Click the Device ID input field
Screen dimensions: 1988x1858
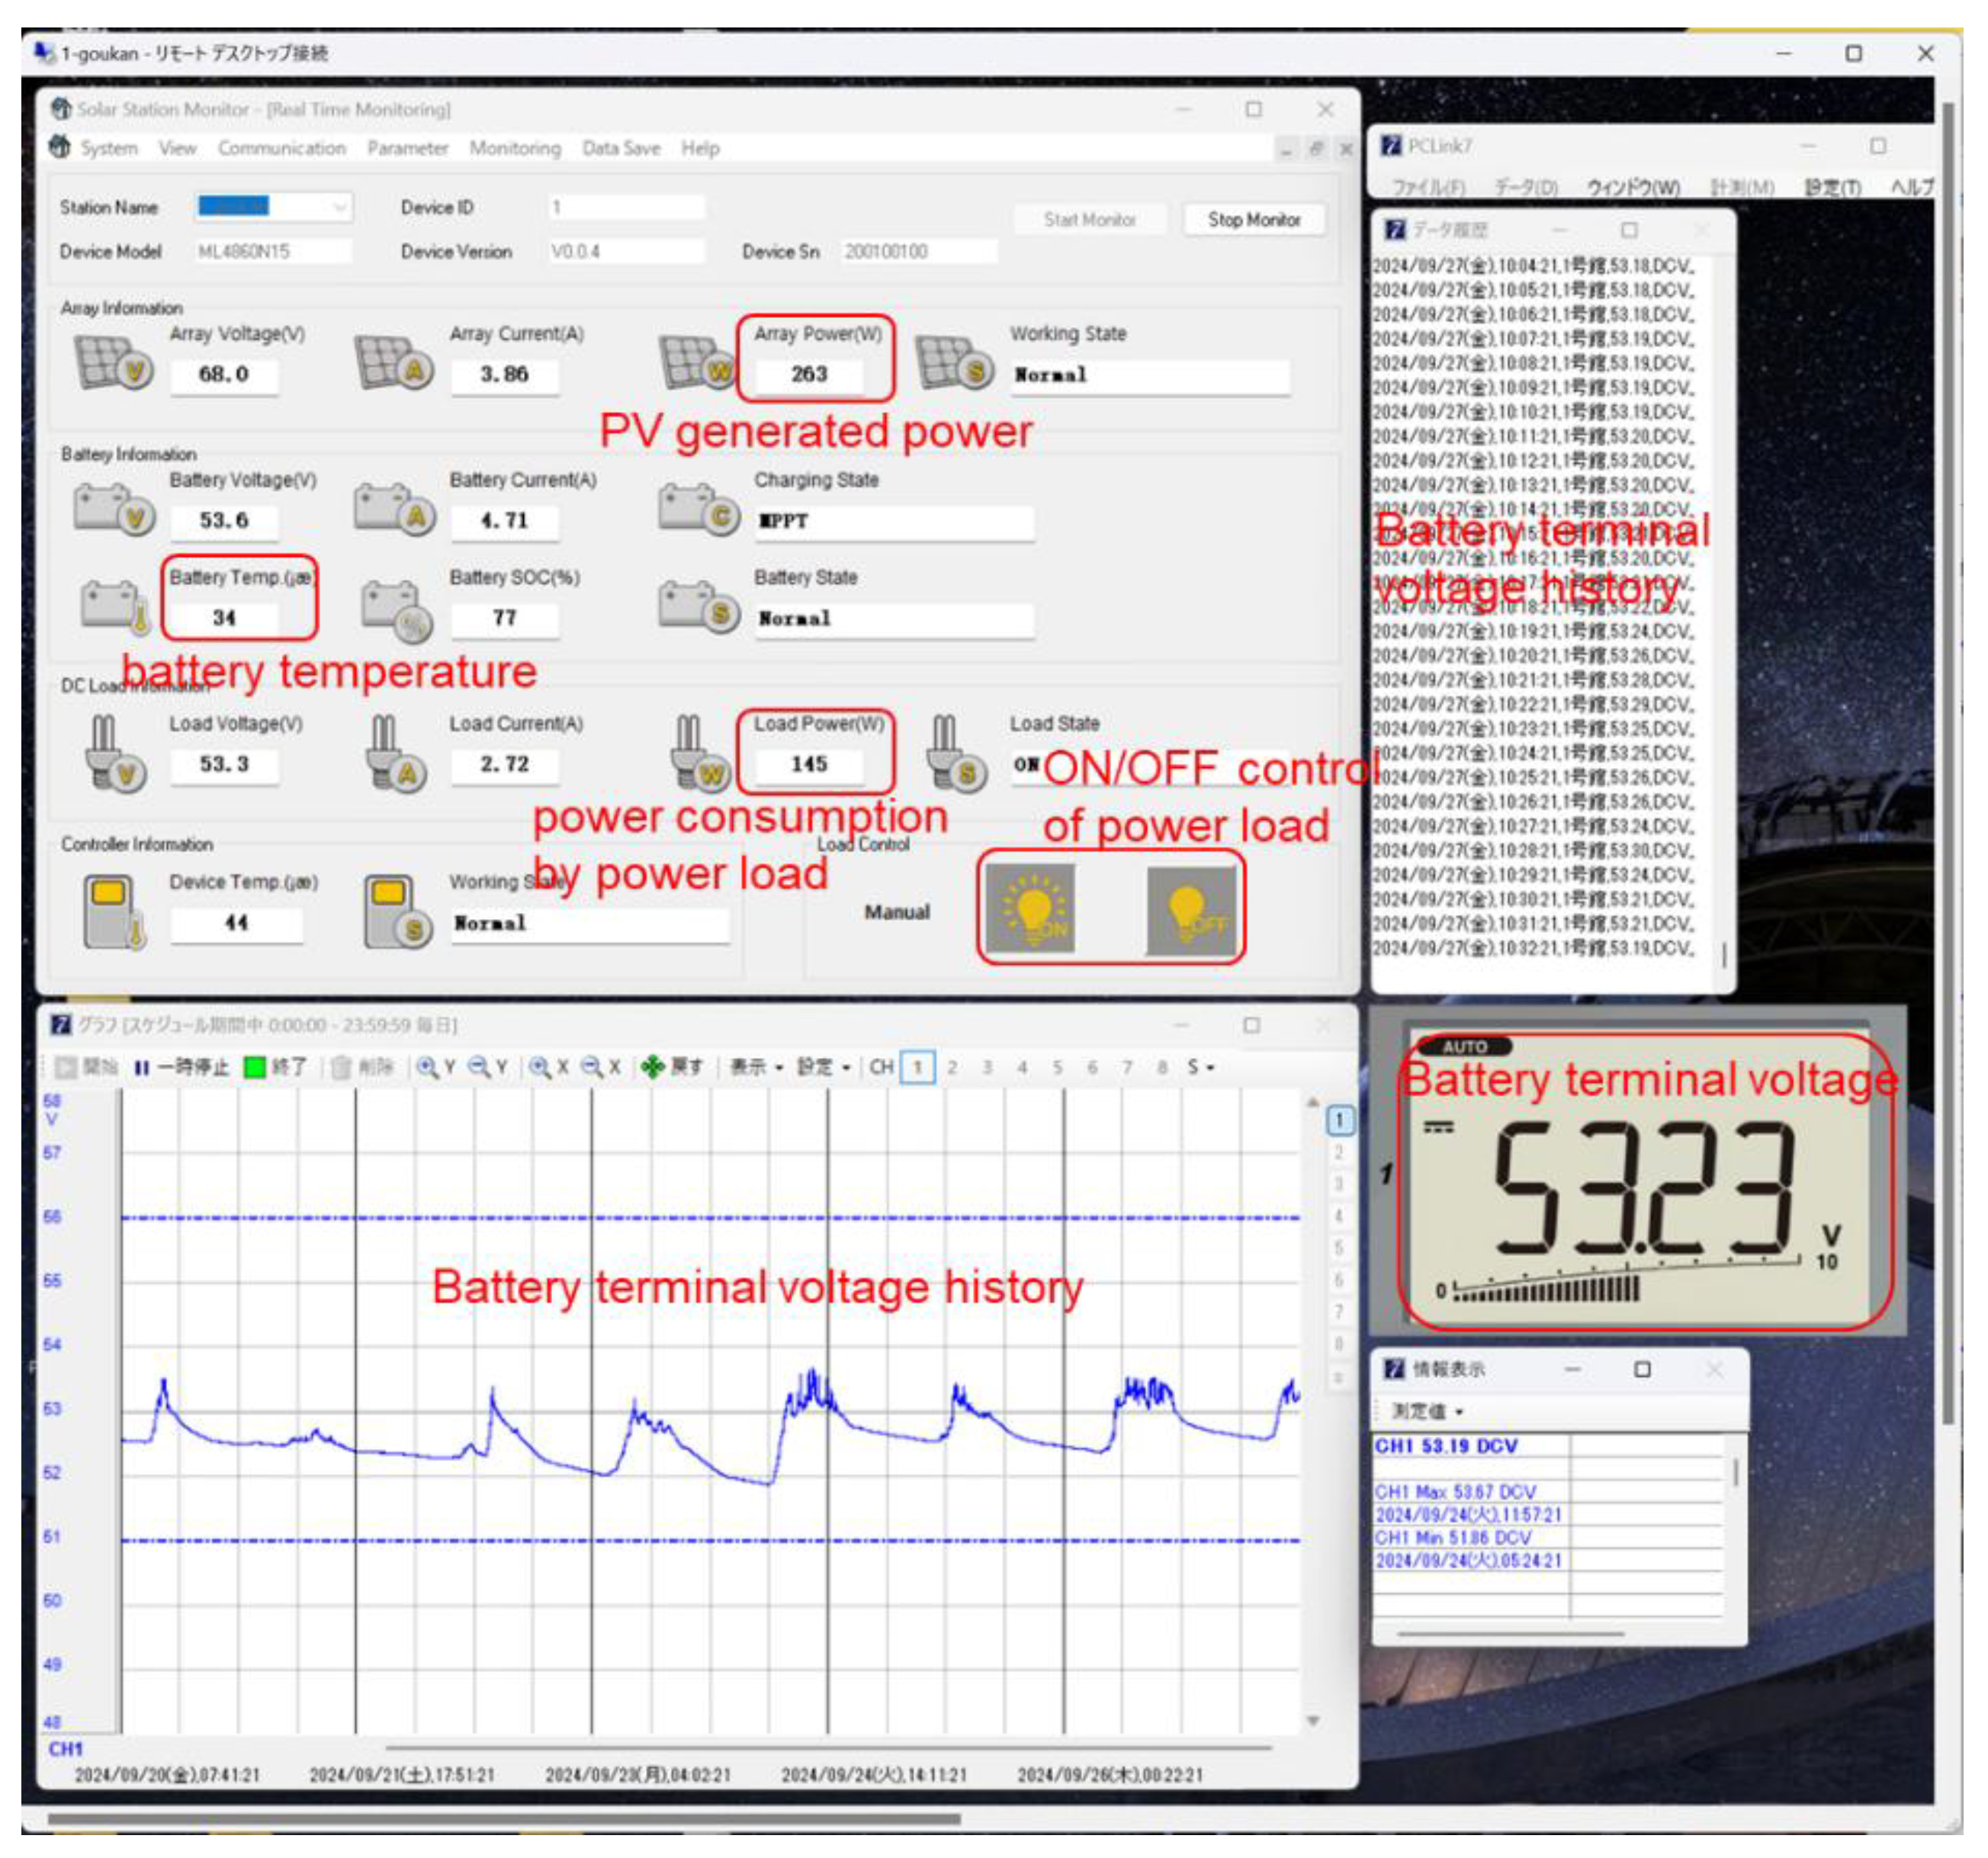tap(626, 207)
